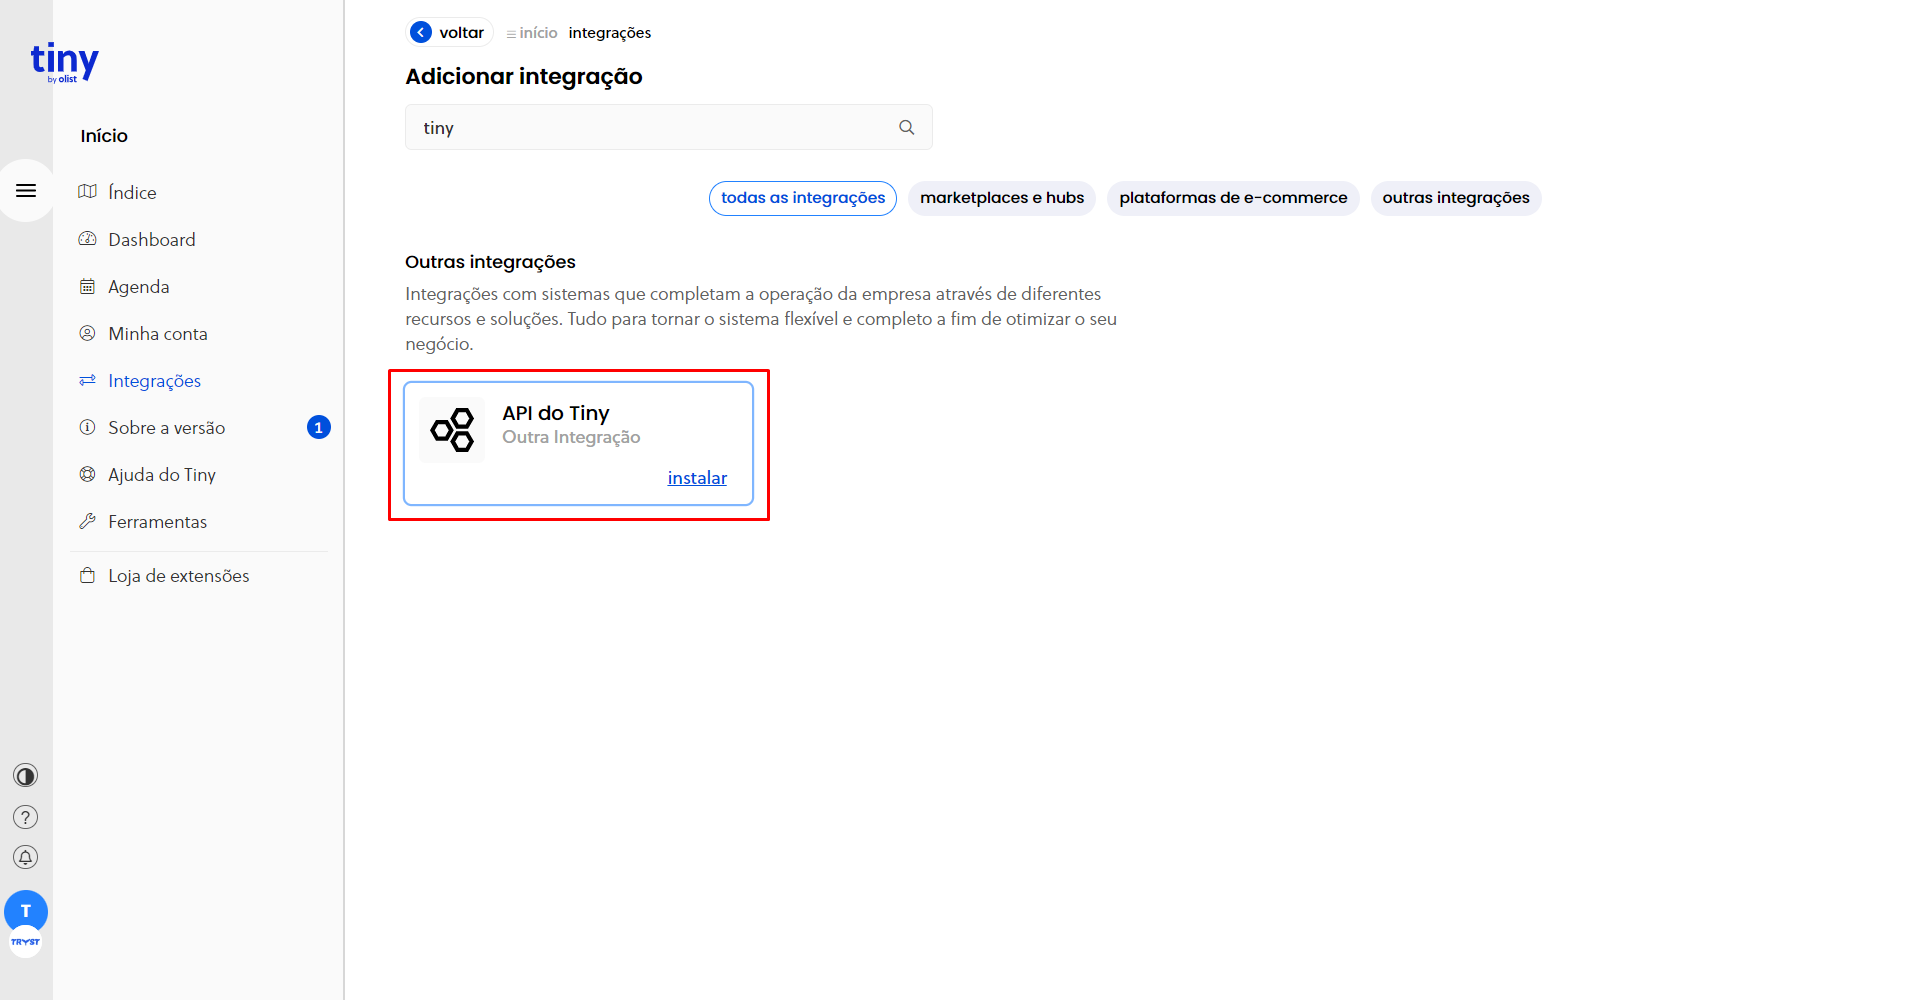
Task: Click the notification badge showing 1
Action: click(x=319, y=427)
